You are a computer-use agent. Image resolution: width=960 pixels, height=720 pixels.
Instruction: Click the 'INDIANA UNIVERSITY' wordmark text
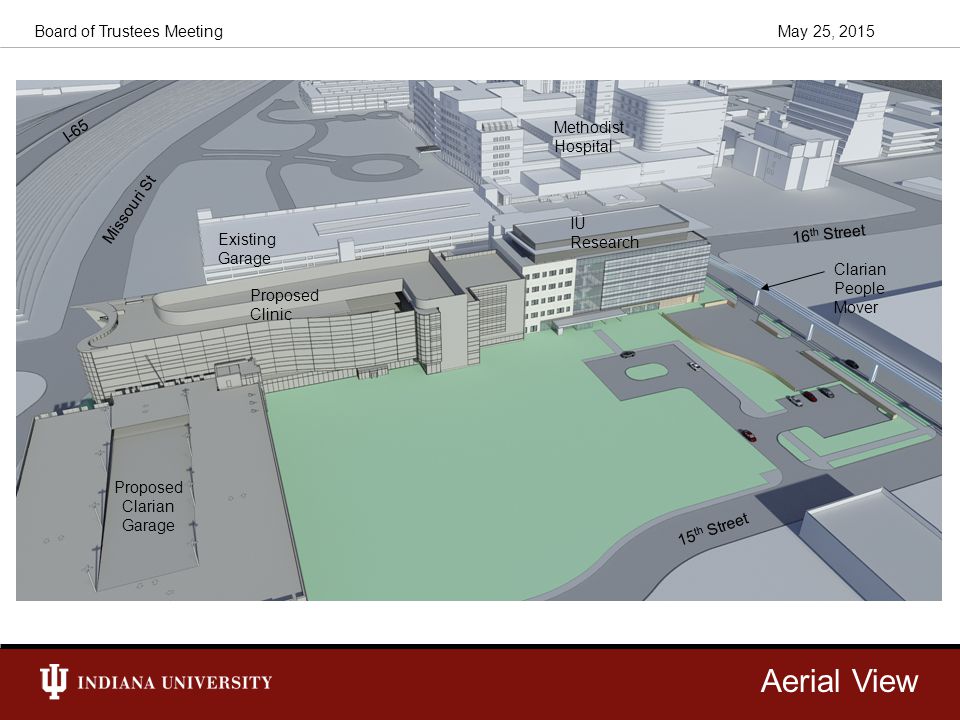(x=174, y=682)
